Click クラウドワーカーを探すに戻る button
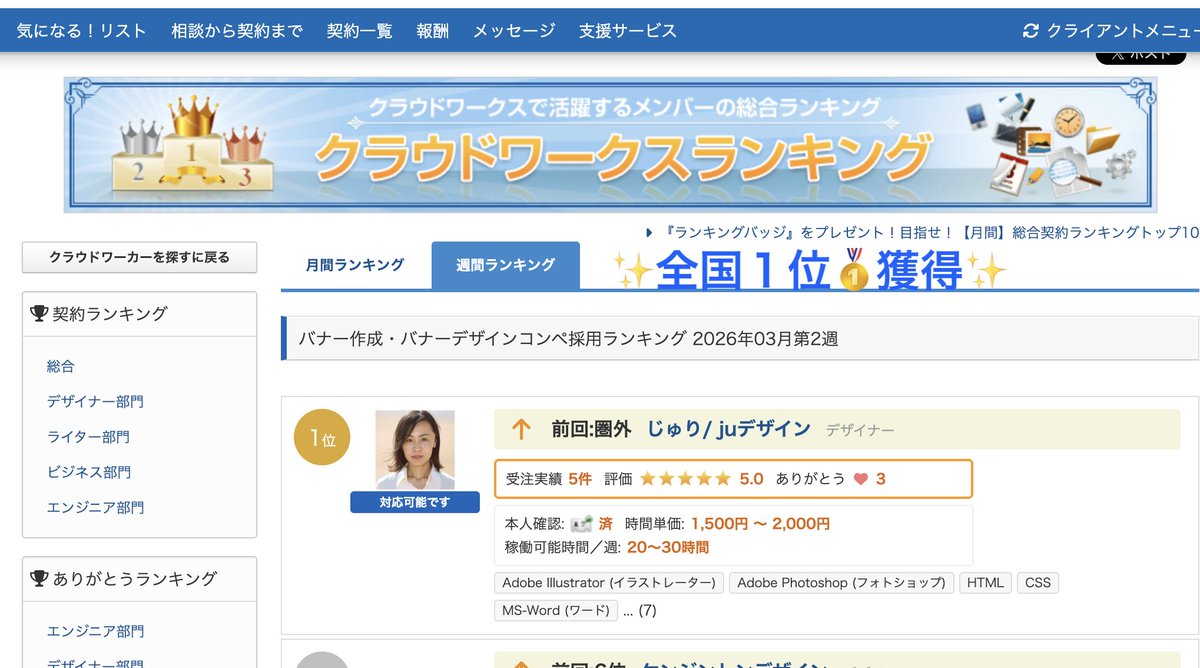The height and width of the screenshot is (668, 1200). tap(140, 257)
